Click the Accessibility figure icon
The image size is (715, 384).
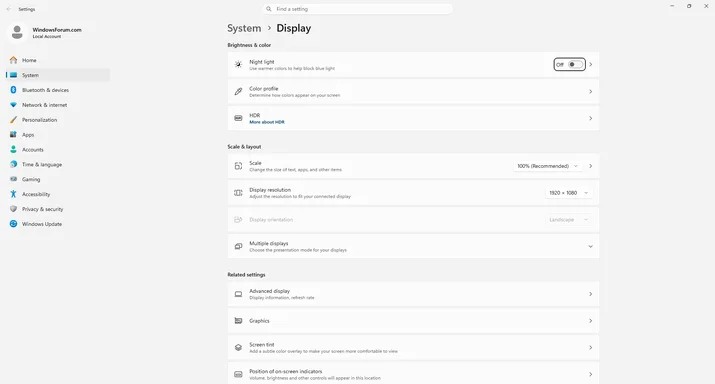13,194
